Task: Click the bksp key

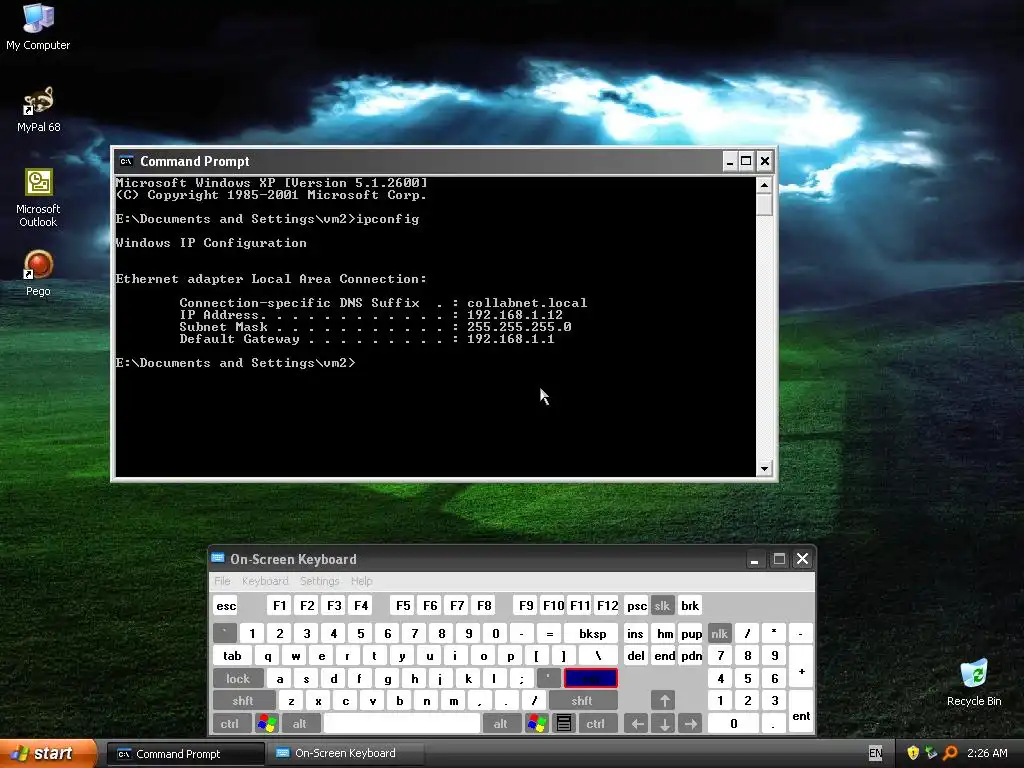Action: pyautogui.click(x=592, y=633)
